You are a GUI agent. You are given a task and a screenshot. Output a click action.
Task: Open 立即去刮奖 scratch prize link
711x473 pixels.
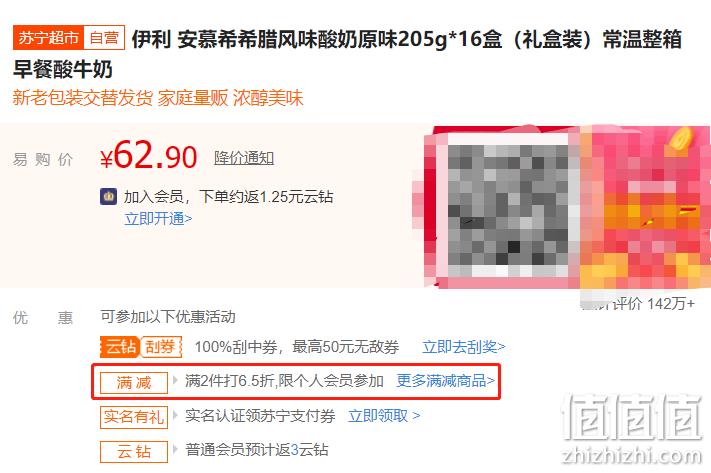[x=463, y=347]
